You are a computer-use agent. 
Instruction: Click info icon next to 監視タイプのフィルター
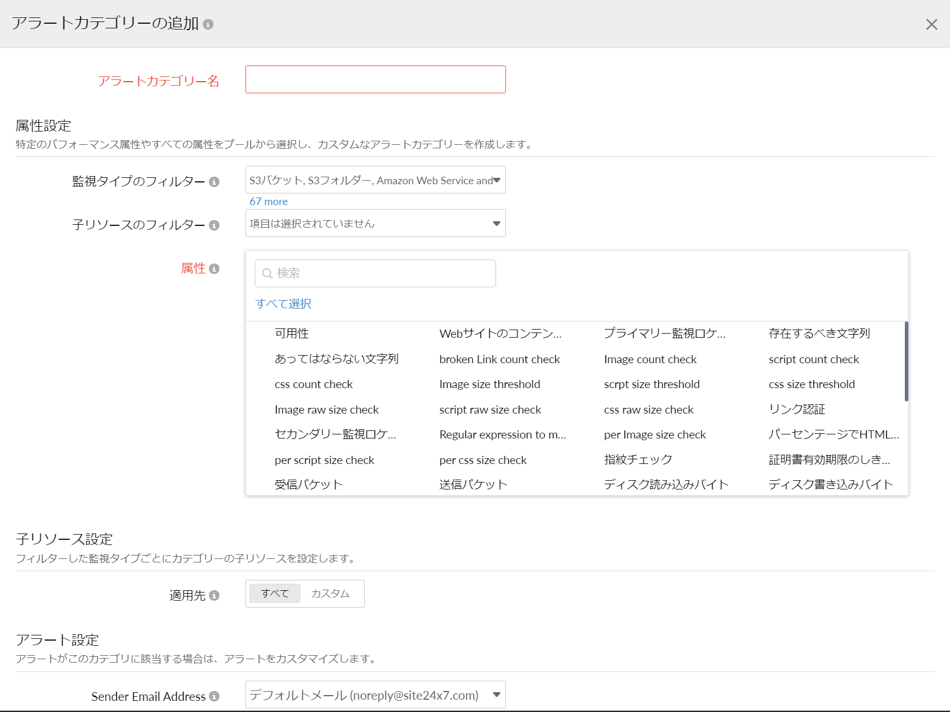pos(214,182)
